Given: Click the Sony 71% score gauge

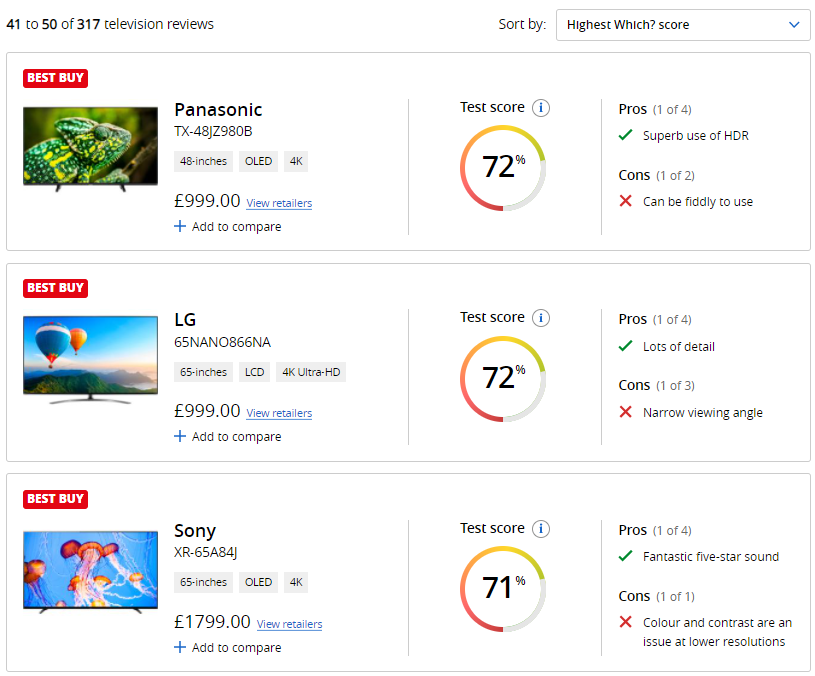Looking at the screenshot, I should click(503, 588).
